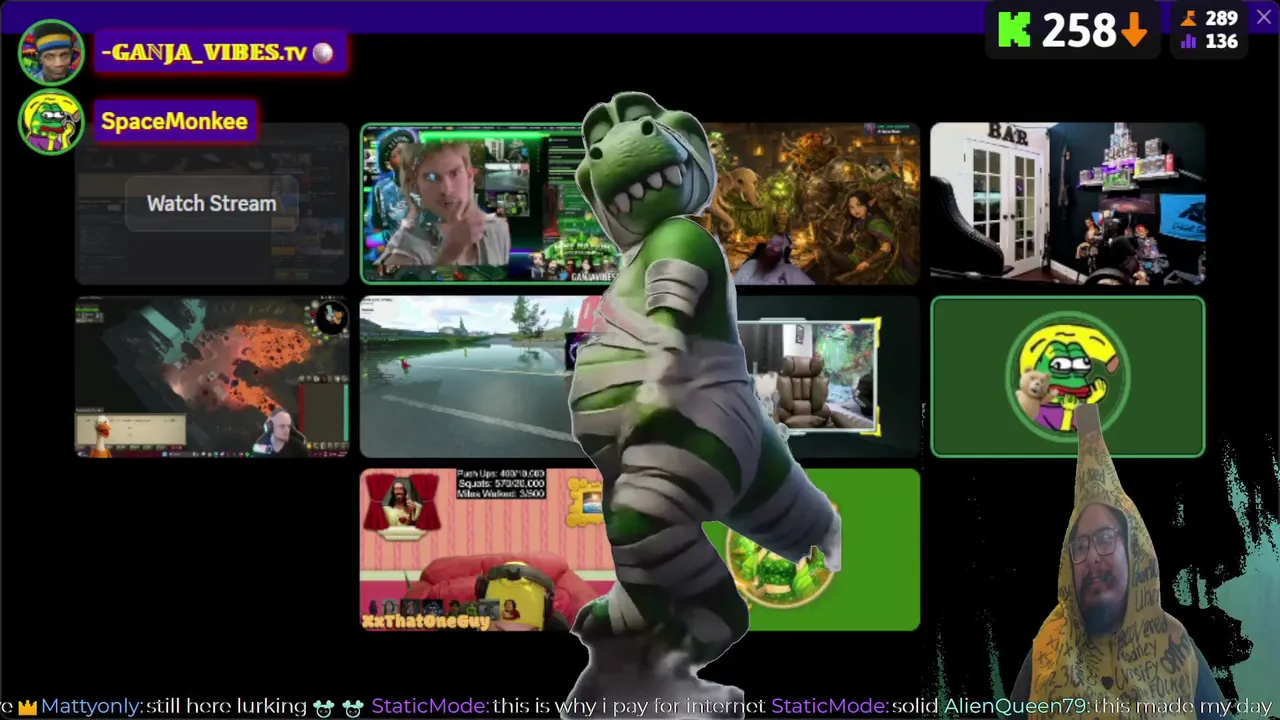Close the overlay with the X button
1280x720 pixels.
tap(1263, 18)
